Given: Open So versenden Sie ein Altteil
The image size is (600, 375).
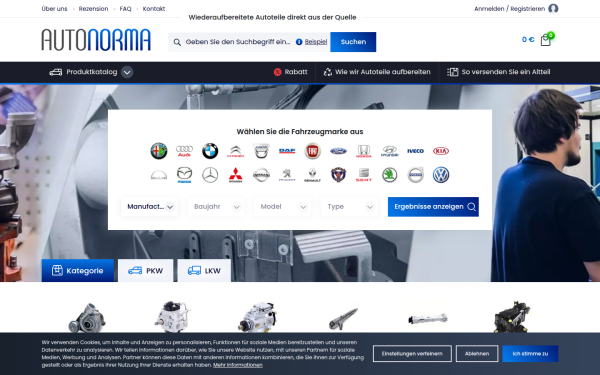Looking at the screenshot, I should point(499,72).
